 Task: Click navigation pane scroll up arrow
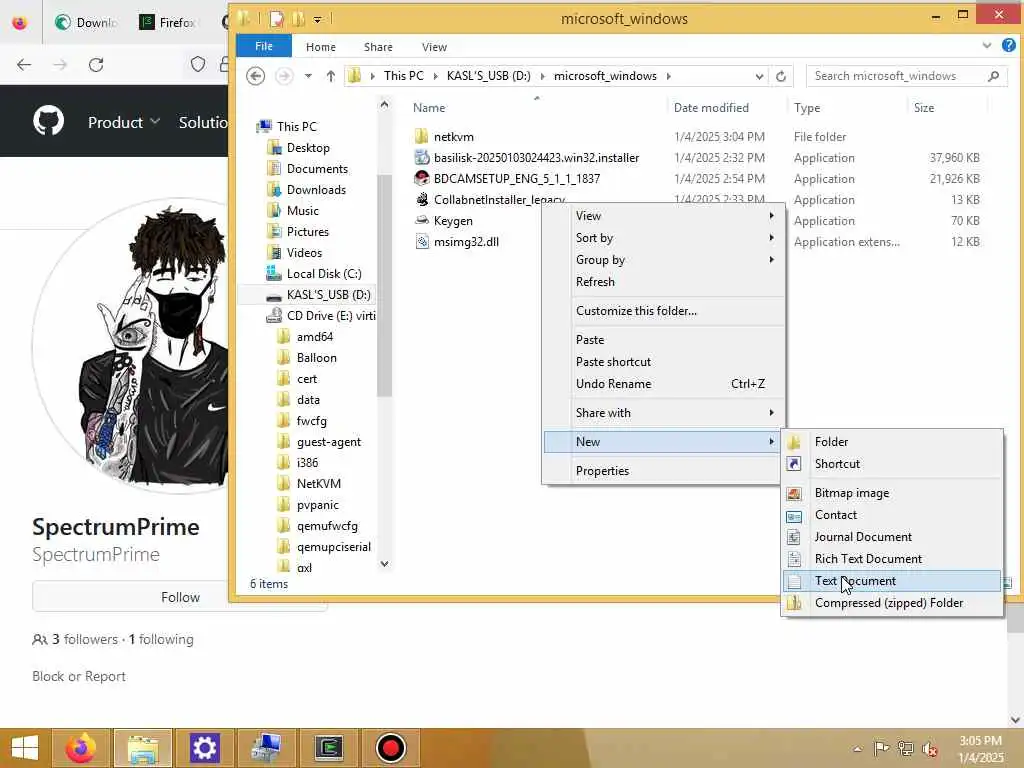pyautogui.click(x=385, y=104)
